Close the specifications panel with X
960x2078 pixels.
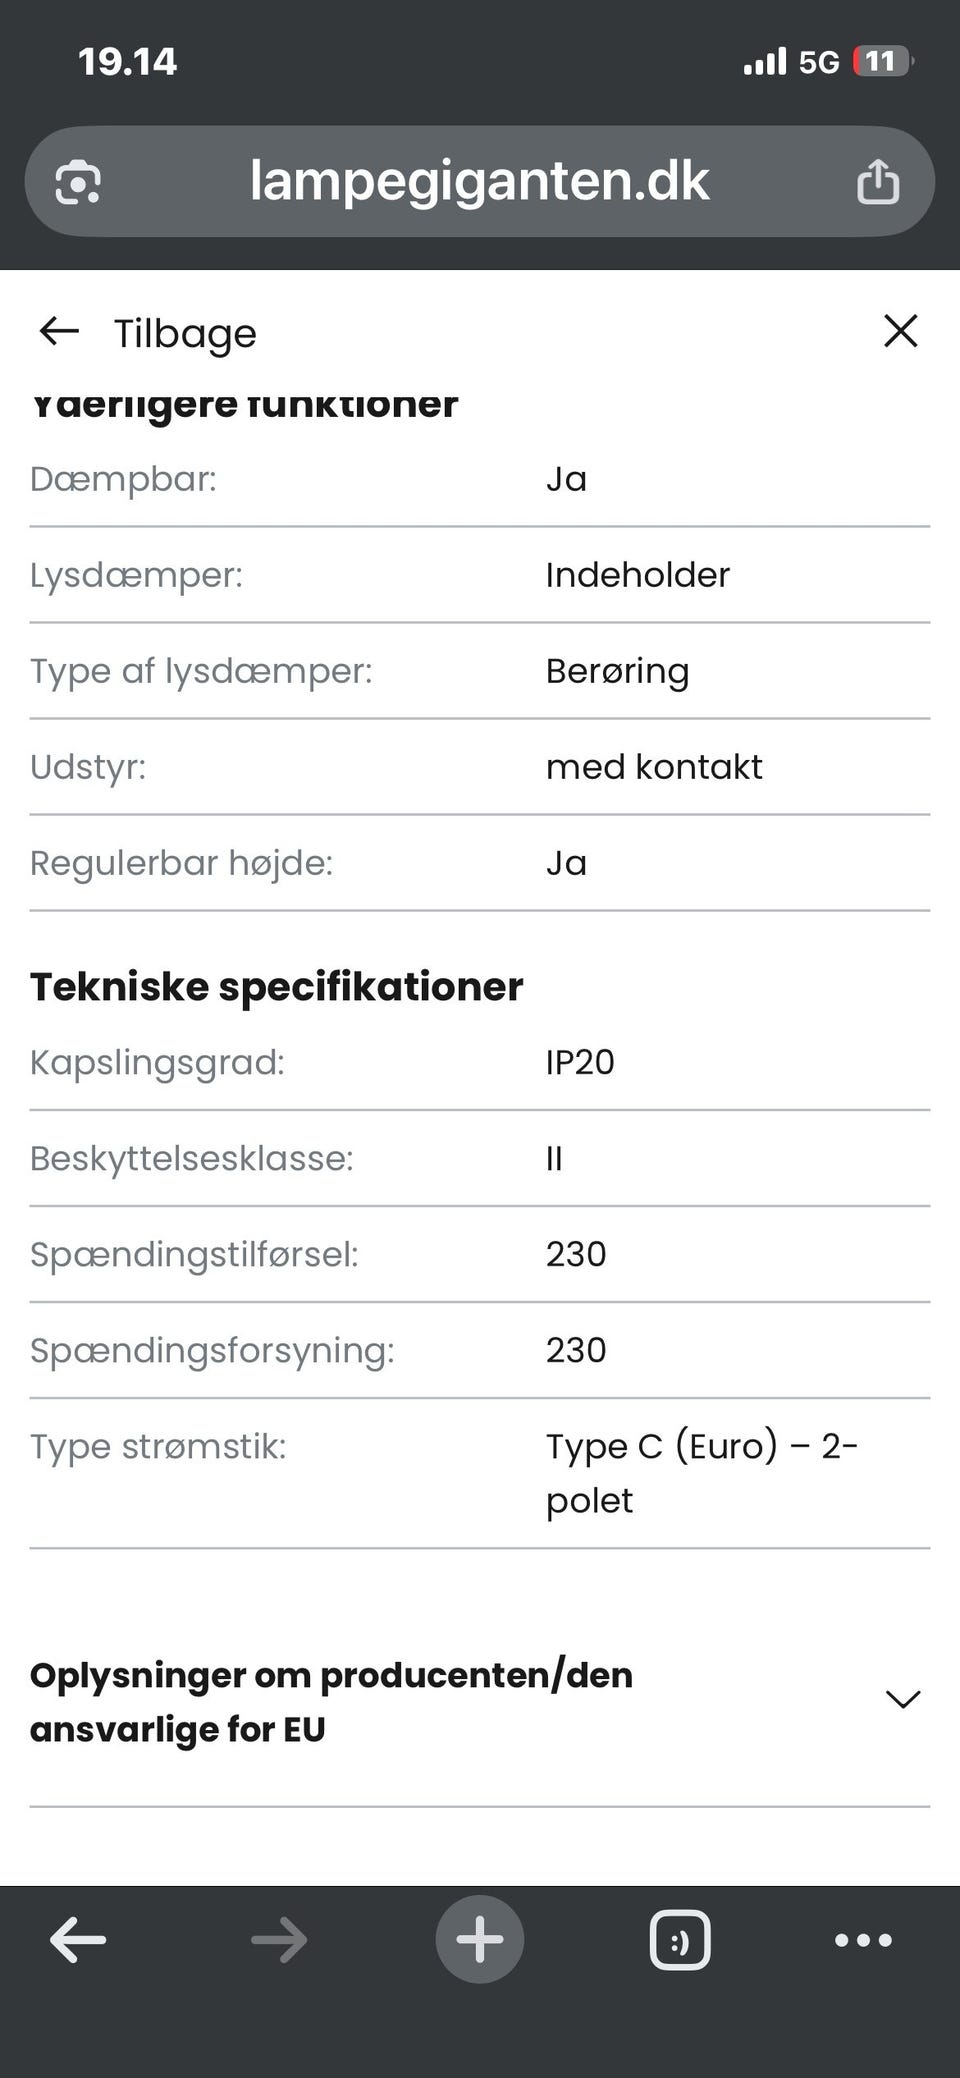point(901,331)
